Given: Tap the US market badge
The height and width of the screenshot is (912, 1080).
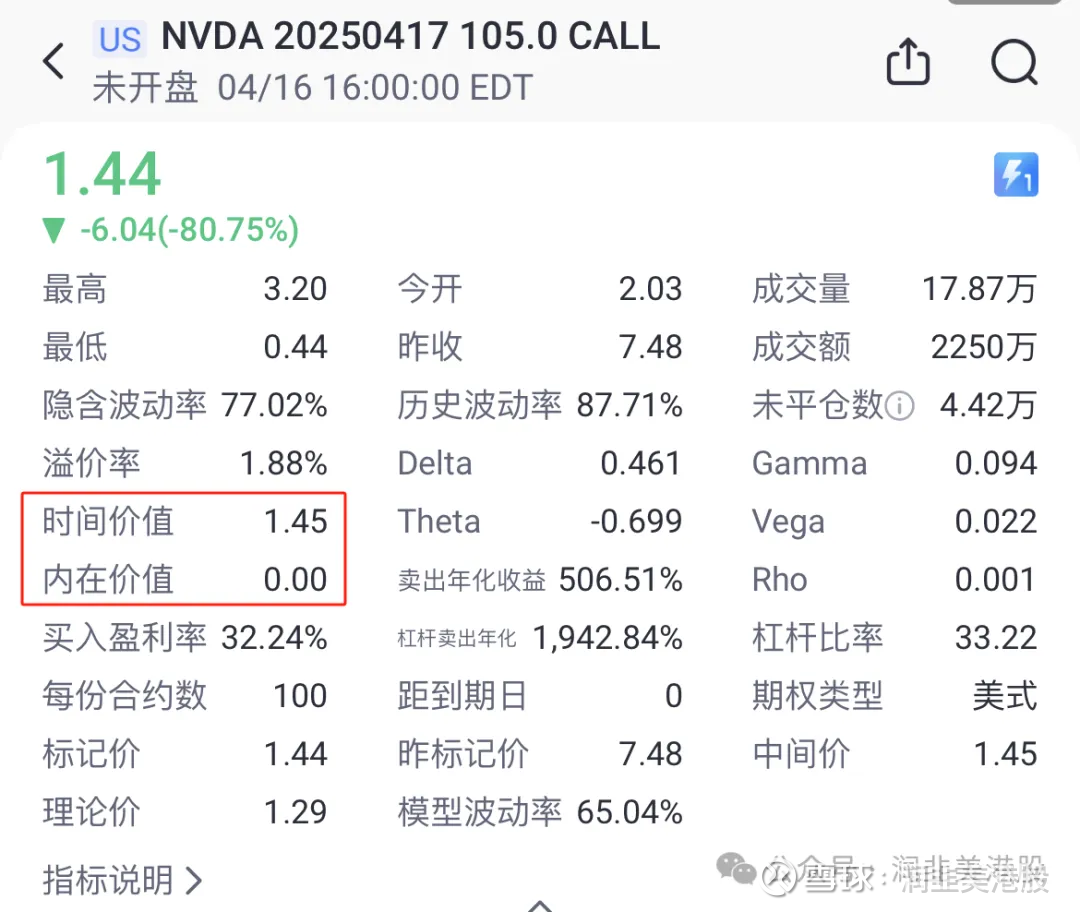Looking at the screenshot, I should pos(119,40).
